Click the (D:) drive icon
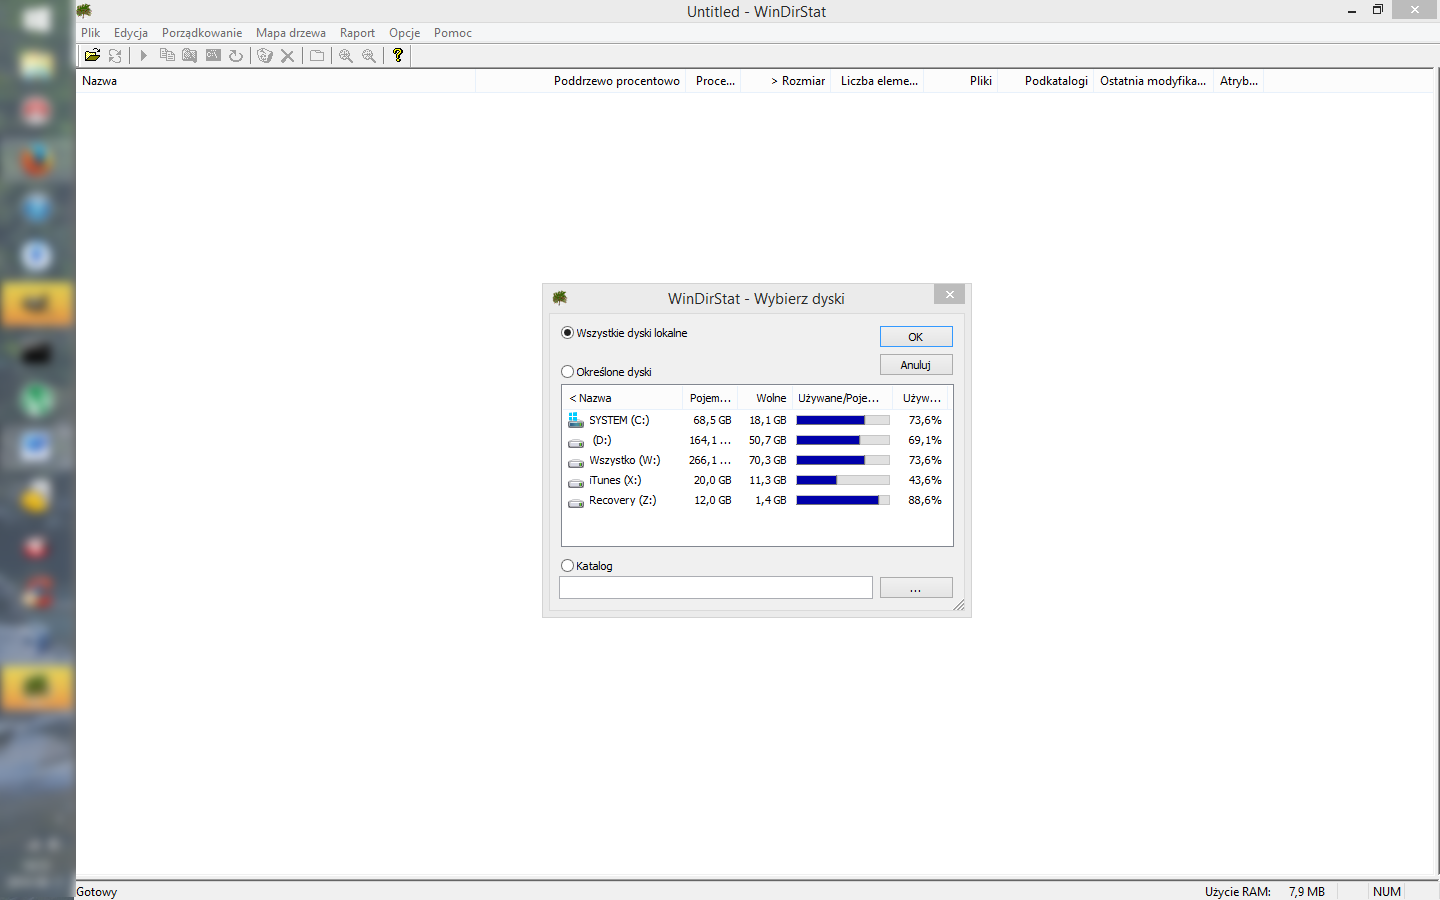The width and height of the screenshot is (1440, 900). click(576, 441)
